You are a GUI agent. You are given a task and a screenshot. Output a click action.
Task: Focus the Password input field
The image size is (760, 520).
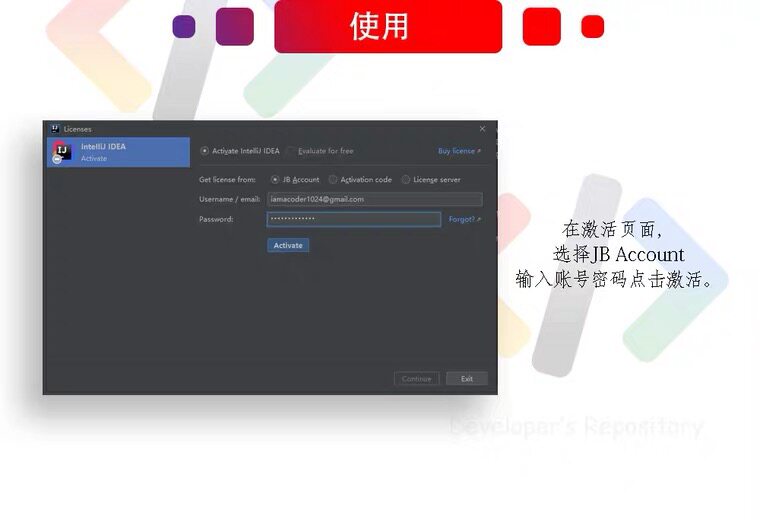(354, 219)
